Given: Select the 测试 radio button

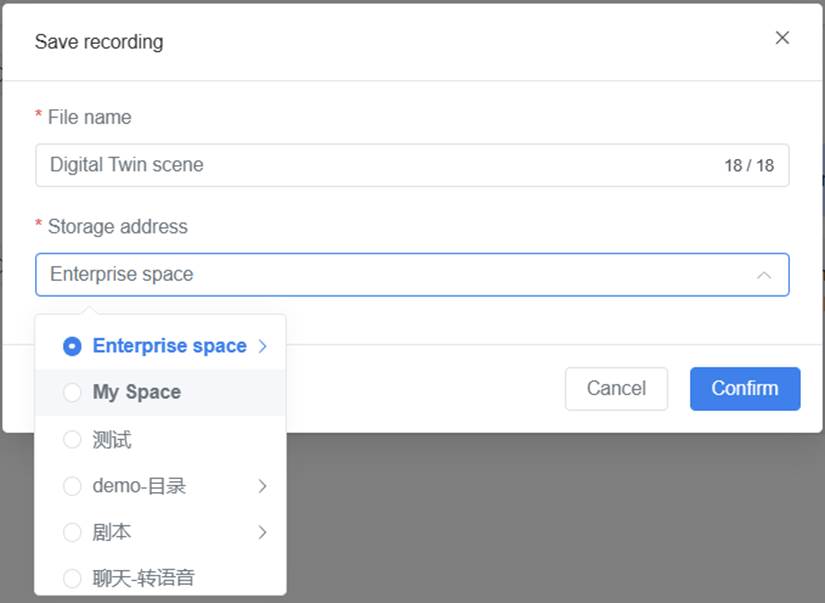Looking at the screenshot, I should point(72,440).
